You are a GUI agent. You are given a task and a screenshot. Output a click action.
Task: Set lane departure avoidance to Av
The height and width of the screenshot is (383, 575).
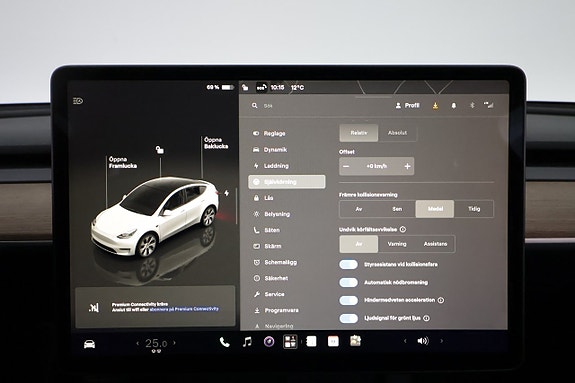tap(359, 244)
